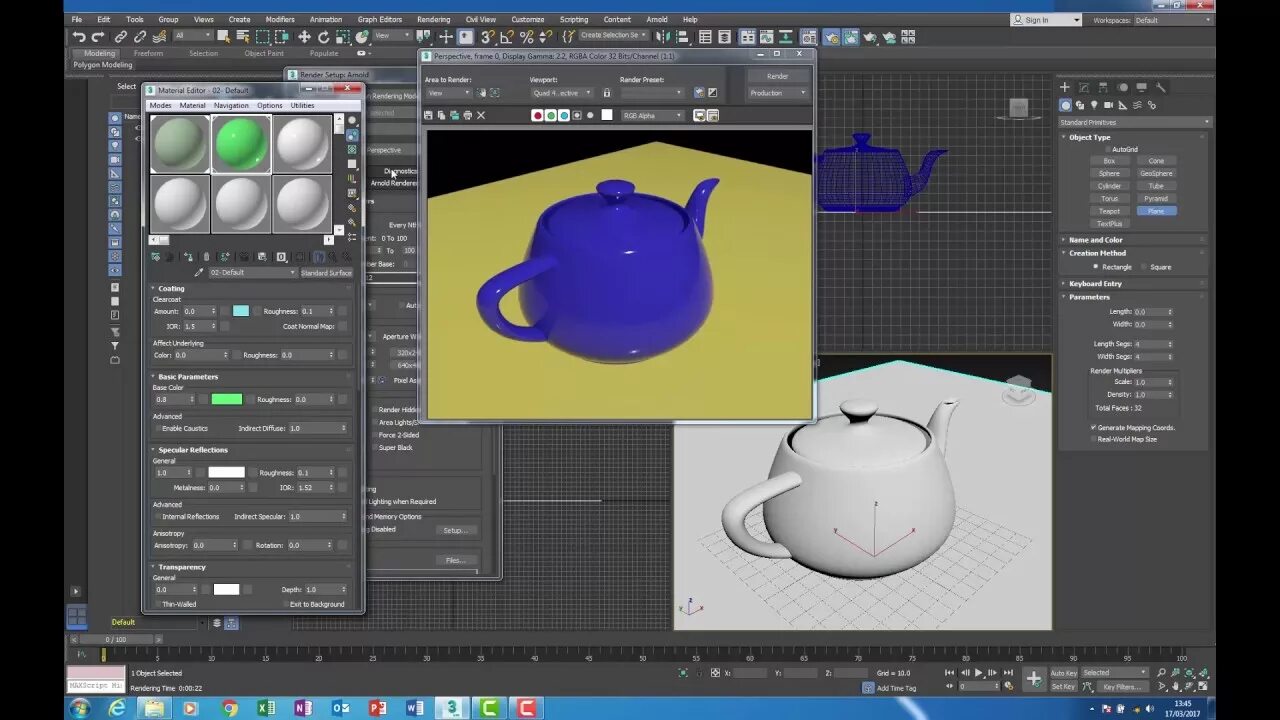Screen dimensions: 1280x720
Task: Open the Area to Render View dropdown
Action: coord(447,93)
